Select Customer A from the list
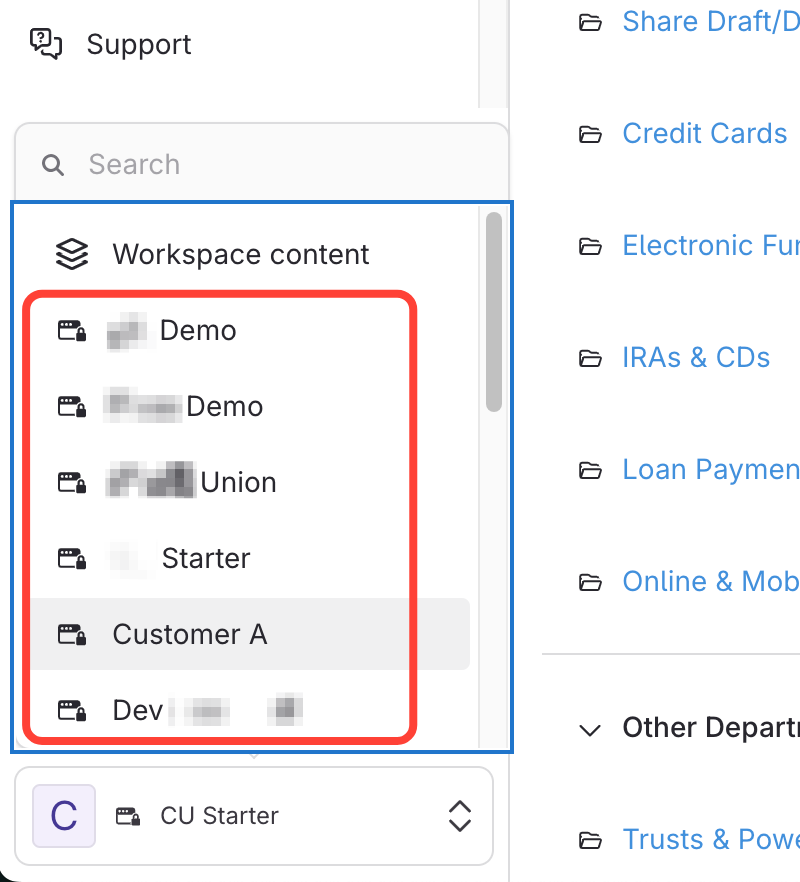This screenshot has width=800, height=882. (x=190, y=634)
